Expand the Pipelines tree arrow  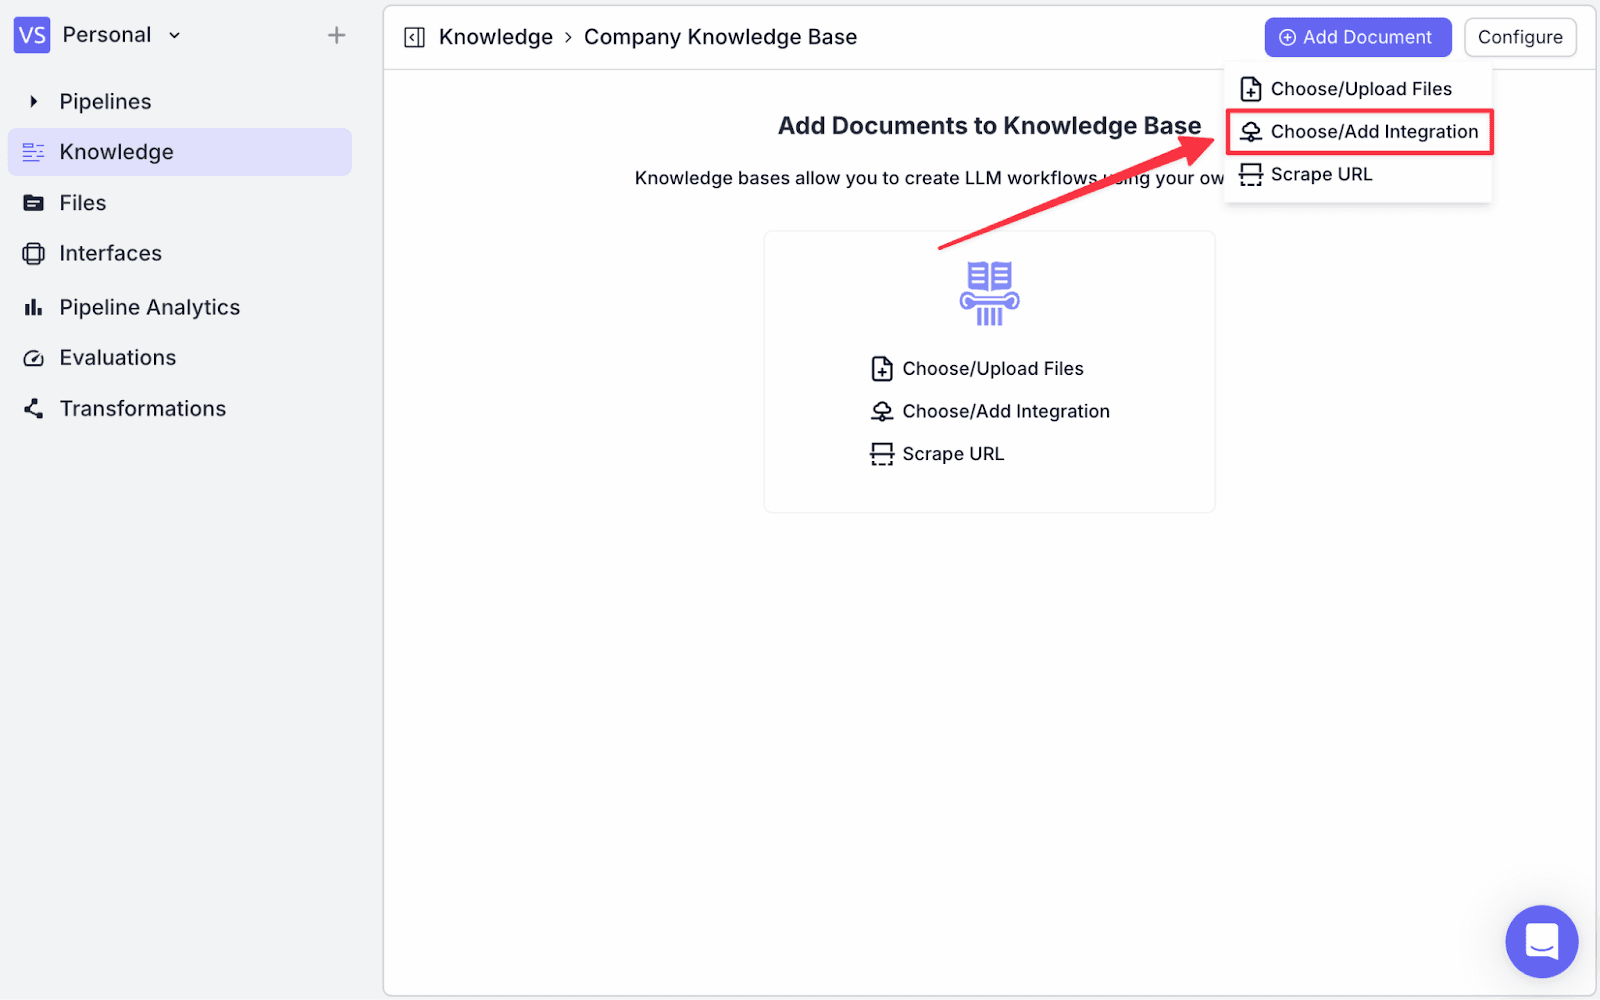[34, 101]
